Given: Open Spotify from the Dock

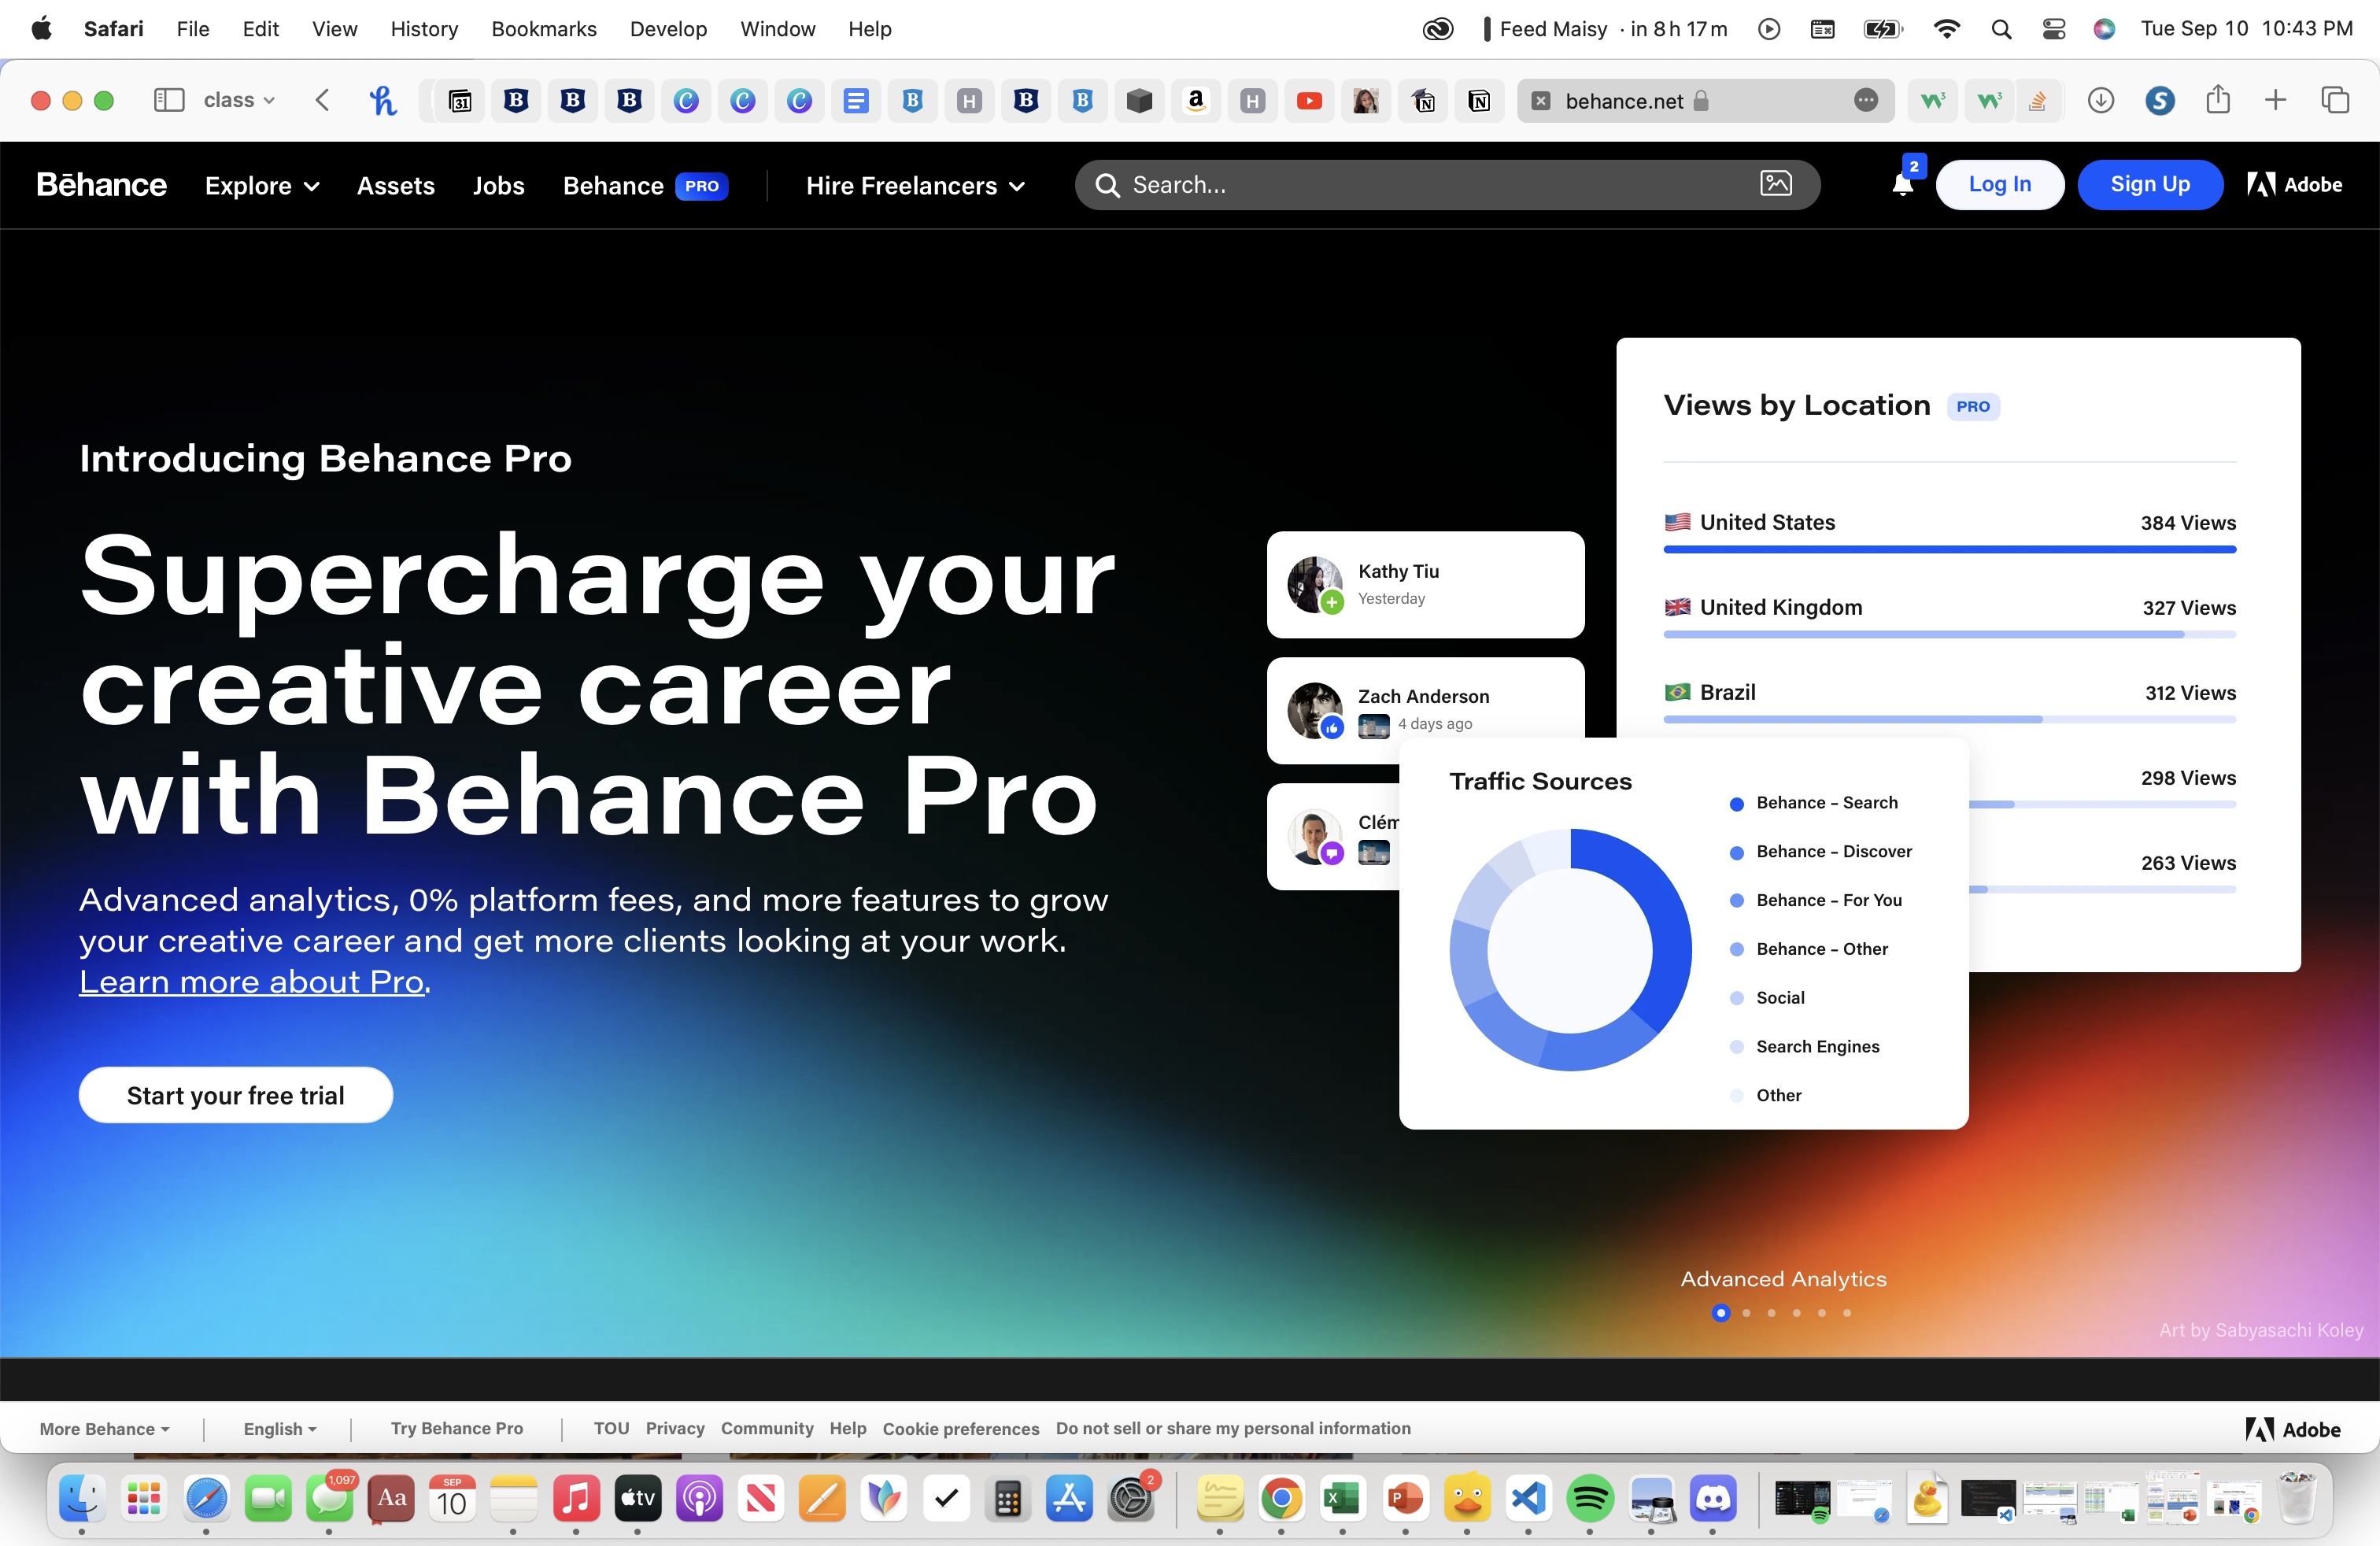Looking at the screenshot, I should click(x=1590, y=1499).
